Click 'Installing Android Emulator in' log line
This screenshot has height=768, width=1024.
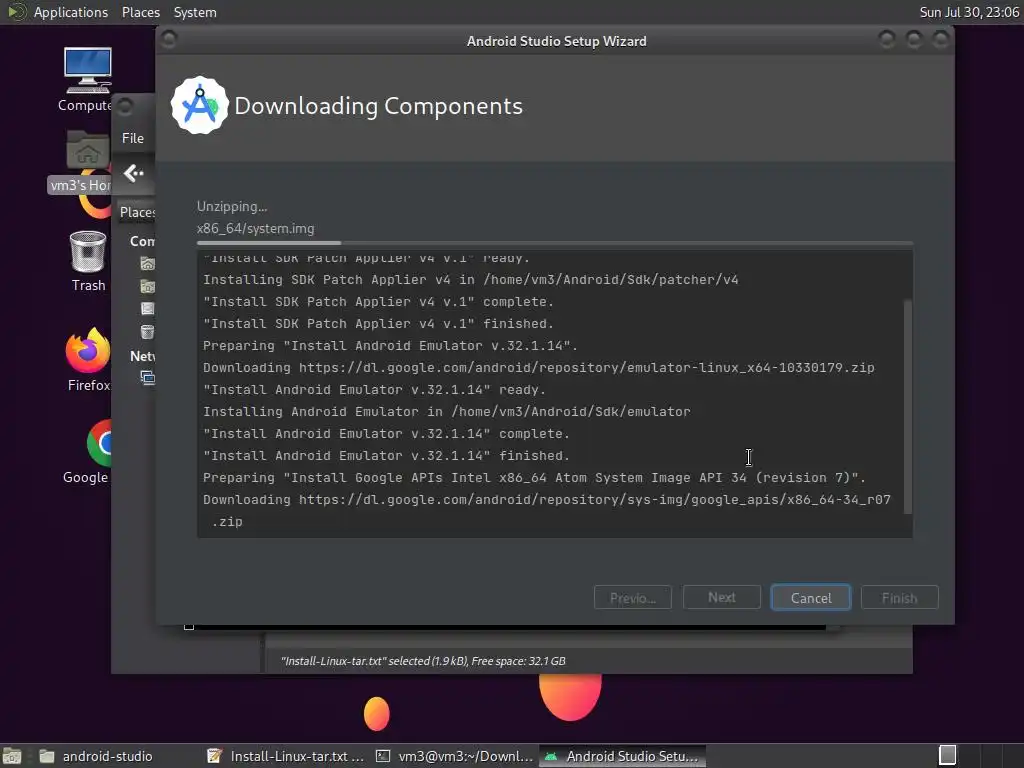point(447,411)
